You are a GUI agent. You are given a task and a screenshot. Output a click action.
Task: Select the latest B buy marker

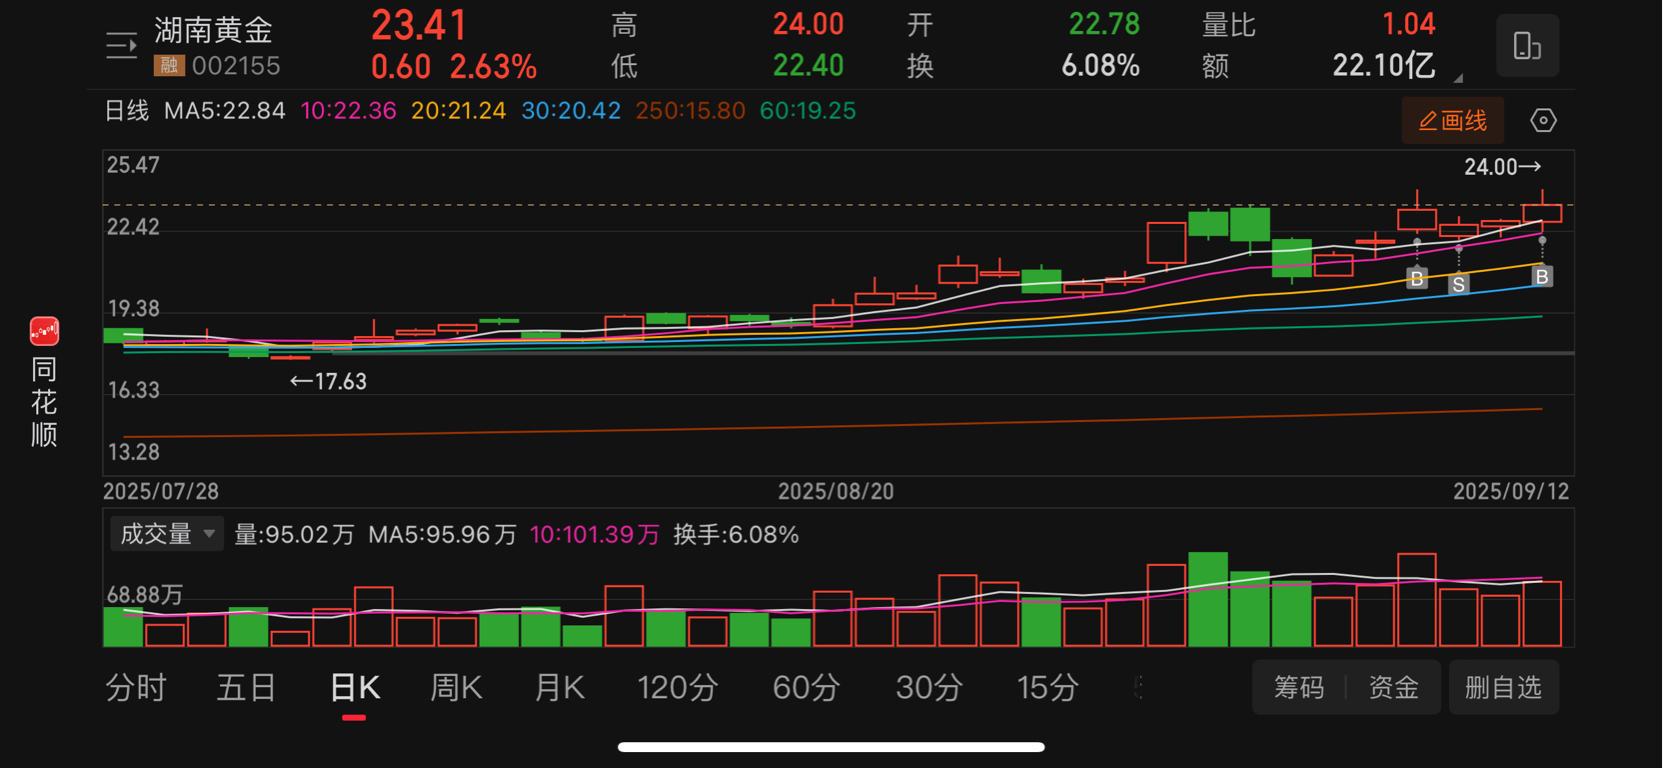pyautogui.click(x=1542, y=277)
